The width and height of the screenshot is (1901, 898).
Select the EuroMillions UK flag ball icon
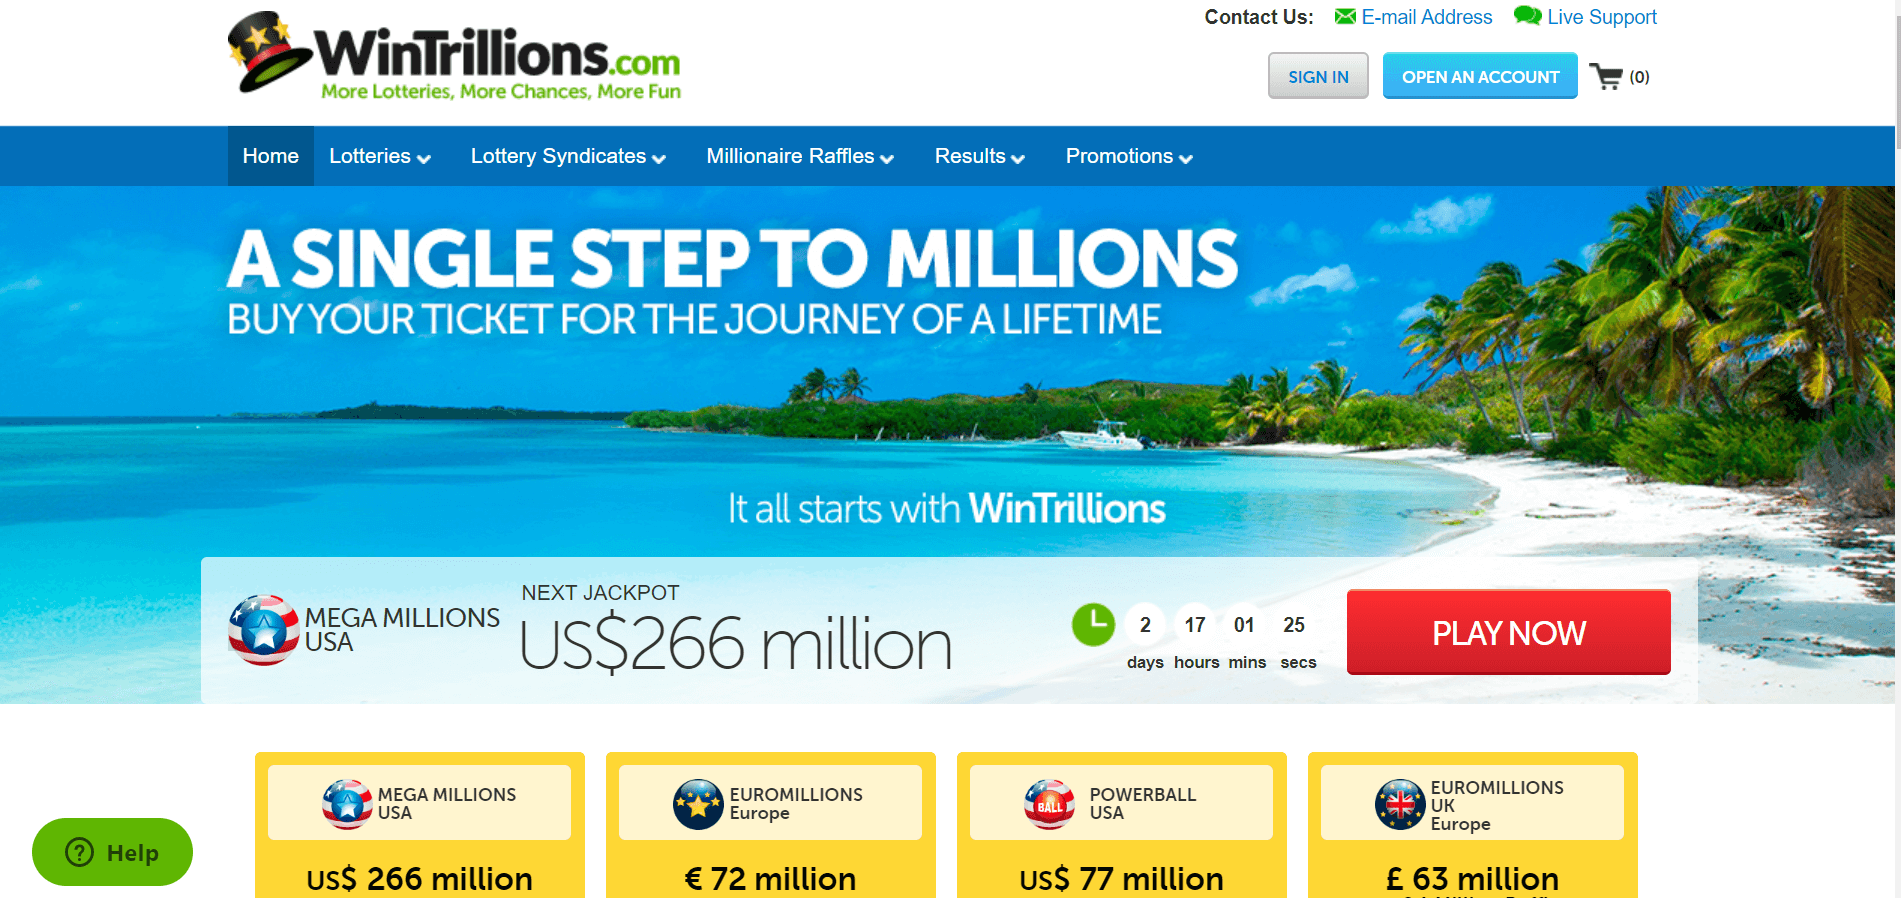pyautogui.click(x=1400, y=804)
